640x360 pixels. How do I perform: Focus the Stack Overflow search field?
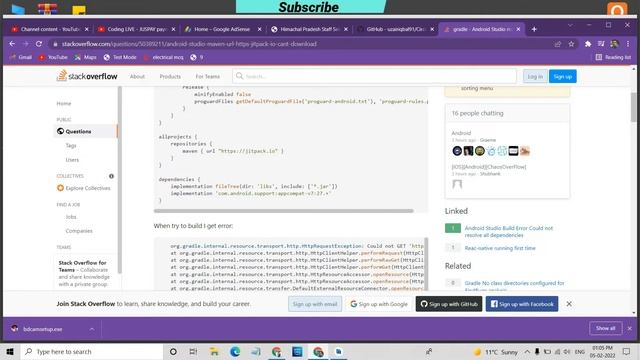[x=374, y=76]
